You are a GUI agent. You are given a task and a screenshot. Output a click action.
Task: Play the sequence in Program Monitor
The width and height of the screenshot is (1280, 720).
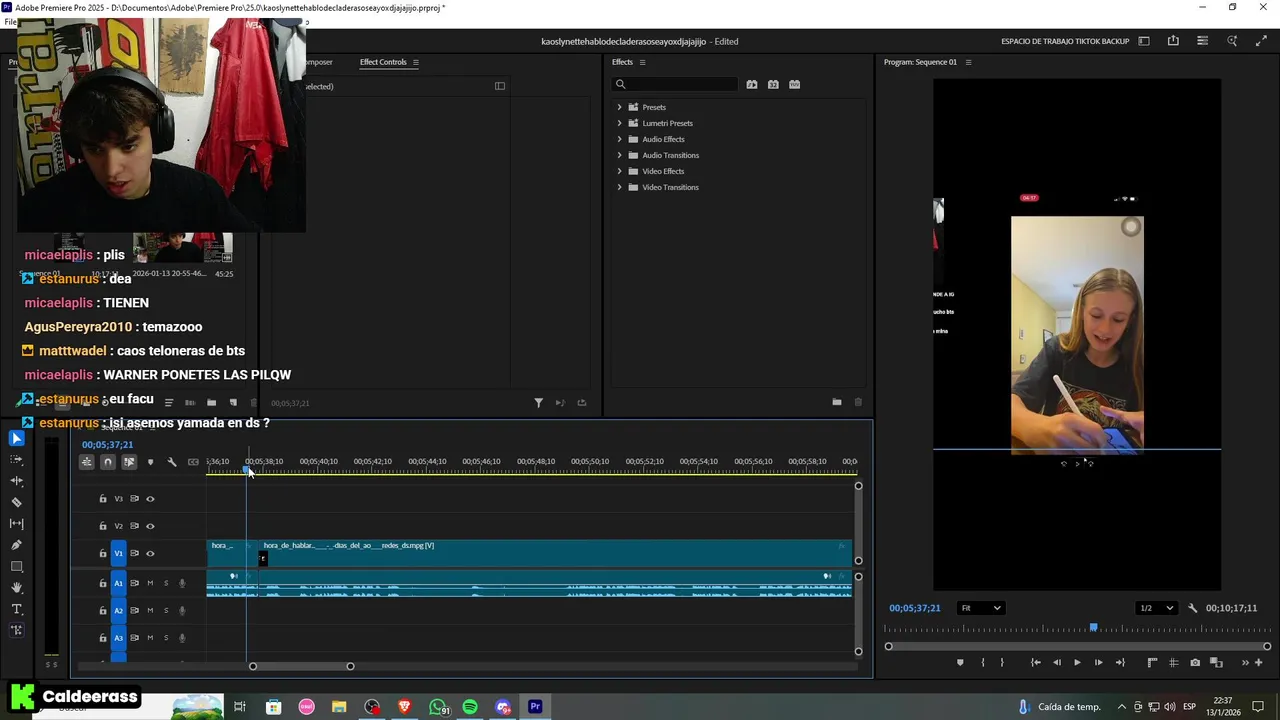1077,662
